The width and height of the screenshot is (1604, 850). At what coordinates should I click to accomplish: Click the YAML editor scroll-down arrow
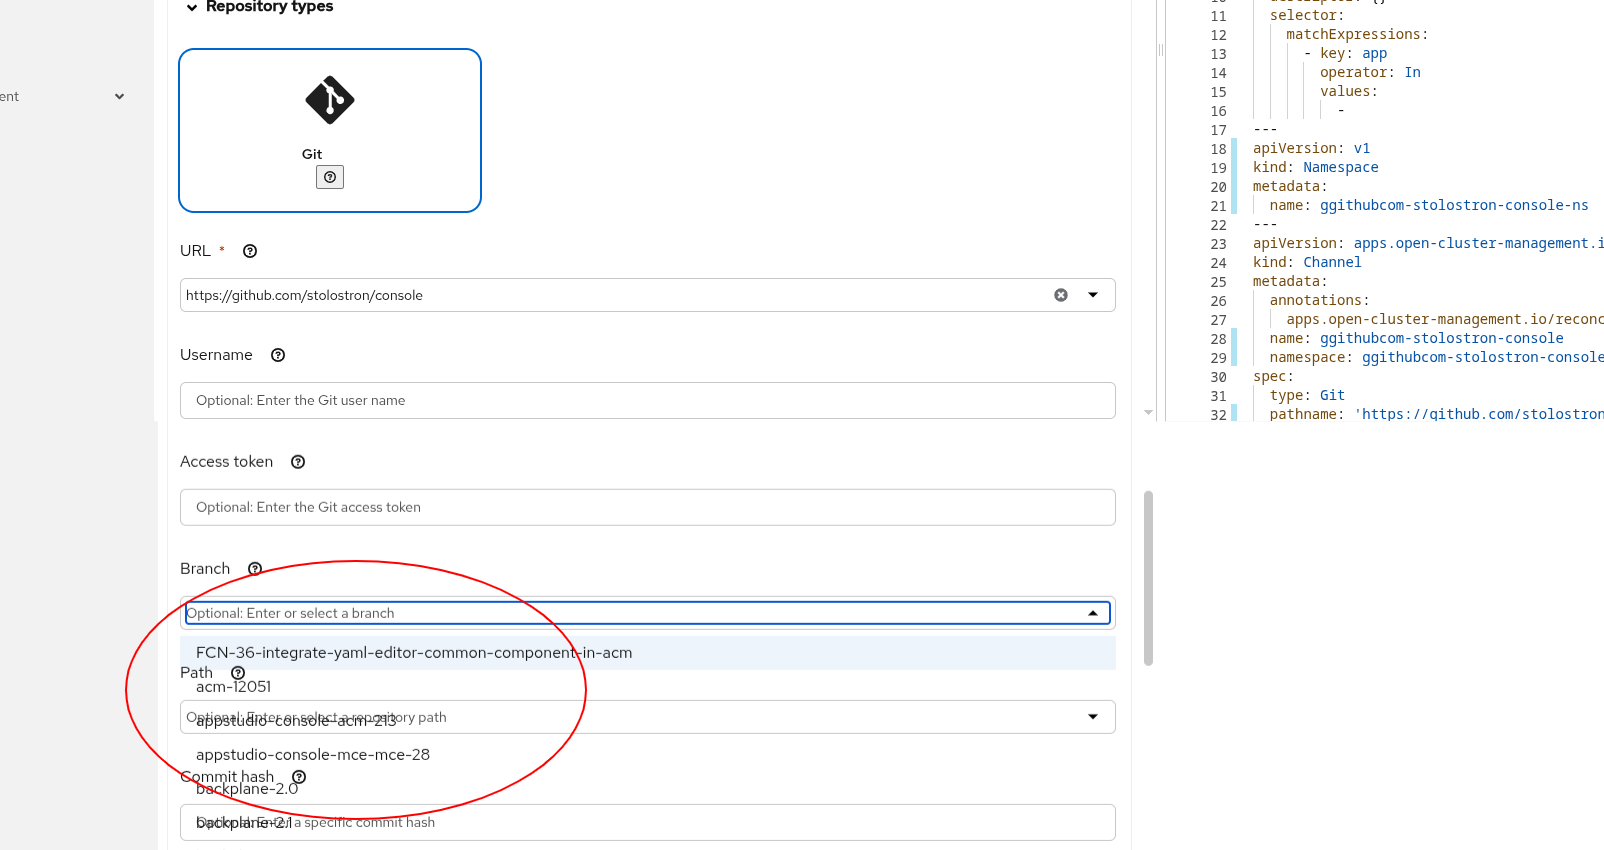click(1149, 412)
